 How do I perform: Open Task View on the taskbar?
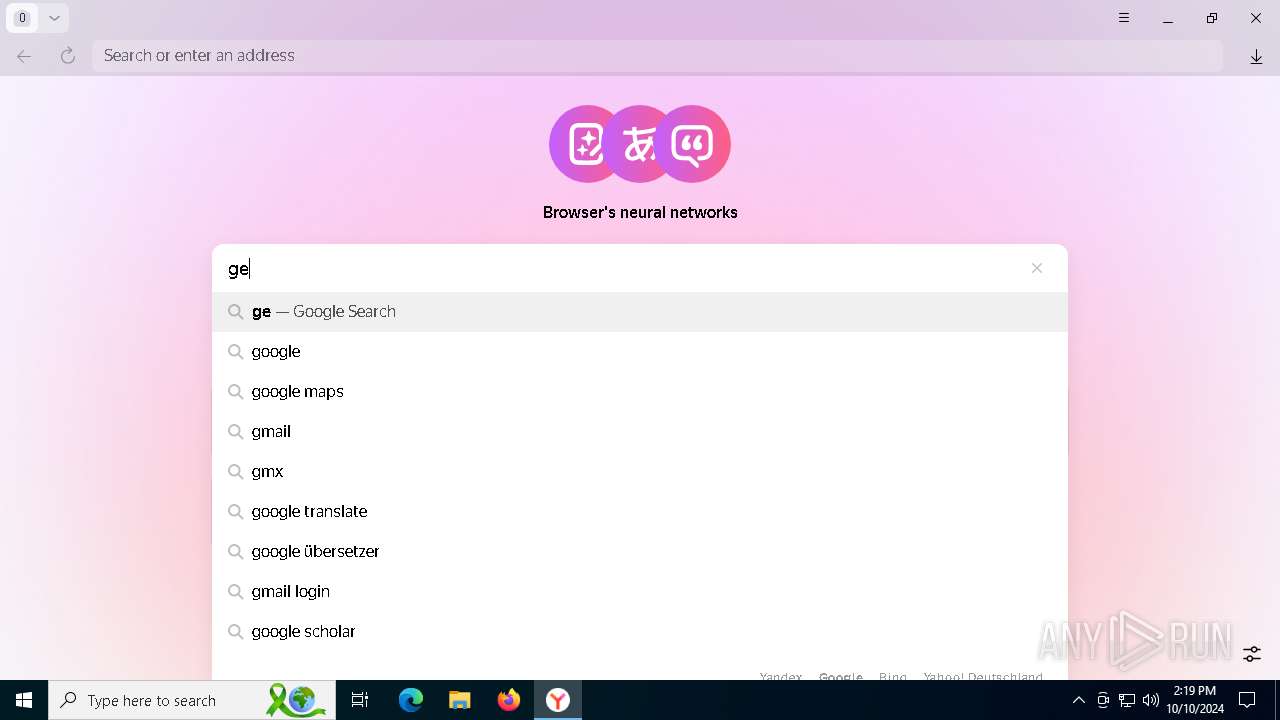click(x=360, y=700)
